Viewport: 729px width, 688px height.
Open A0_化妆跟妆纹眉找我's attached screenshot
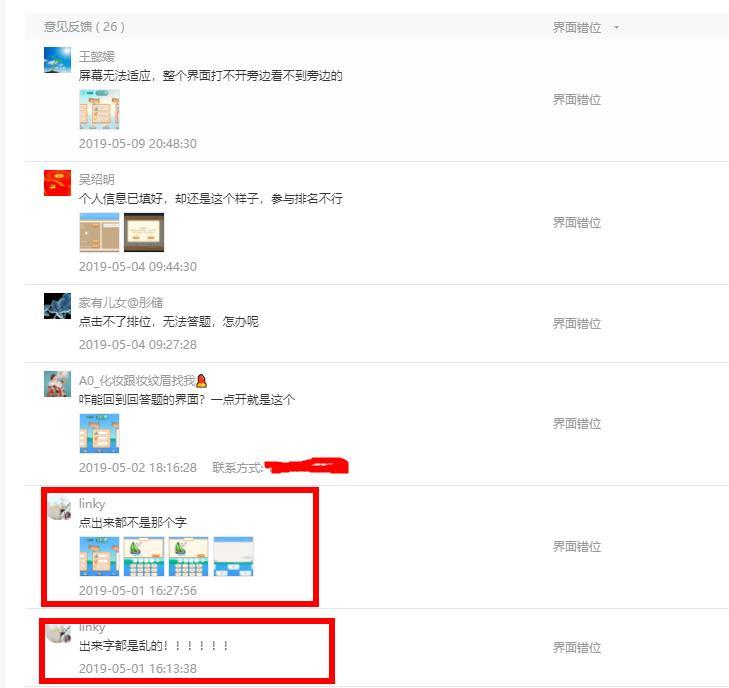[x=99, y=433]
